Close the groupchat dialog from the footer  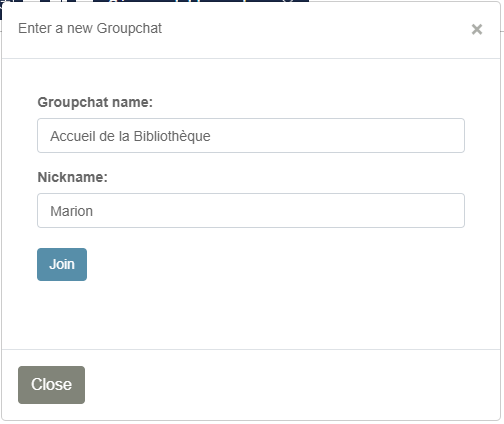pyautogui.click(x=51, y=385)
